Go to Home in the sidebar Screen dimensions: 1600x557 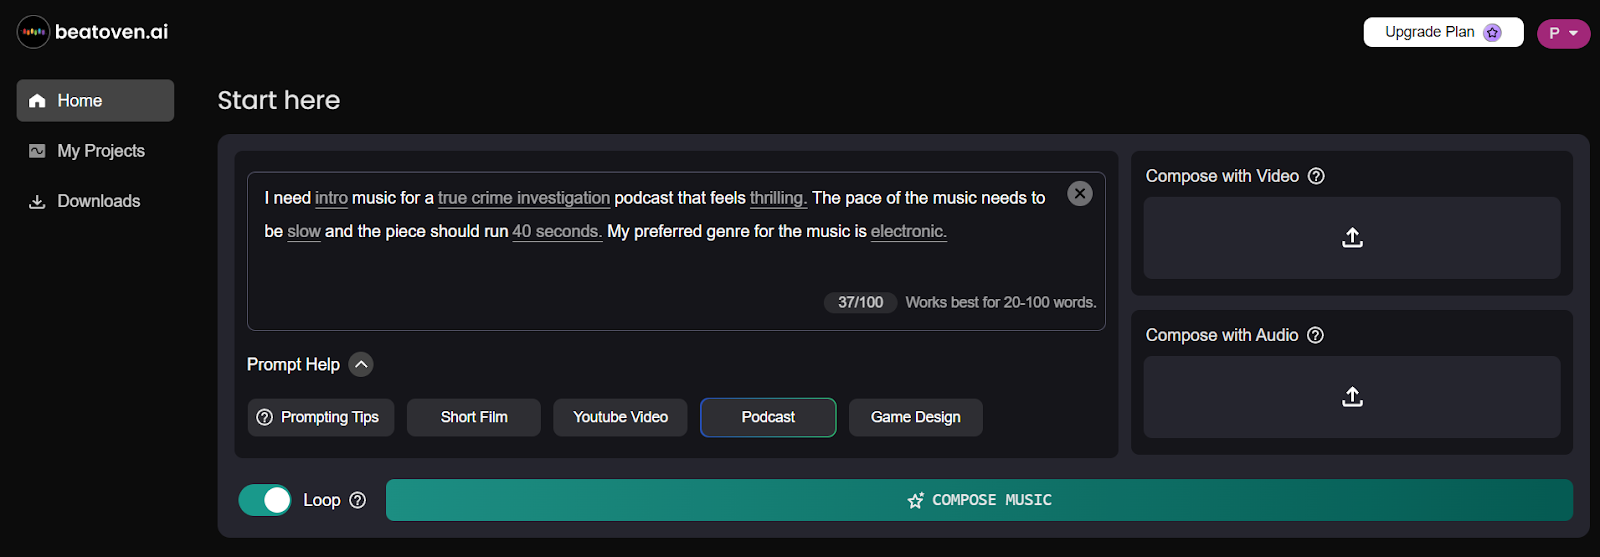tap(95, 101)
